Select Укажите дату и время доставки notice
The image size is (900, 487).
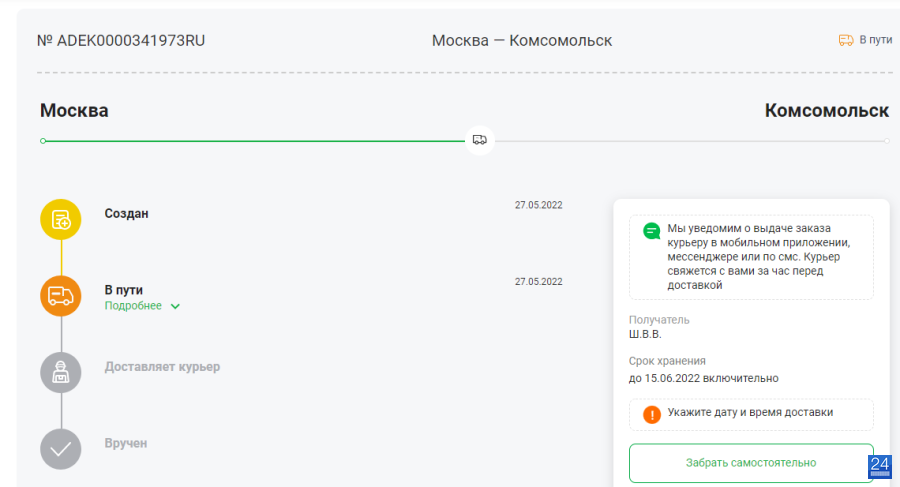[x=751, y=414]
